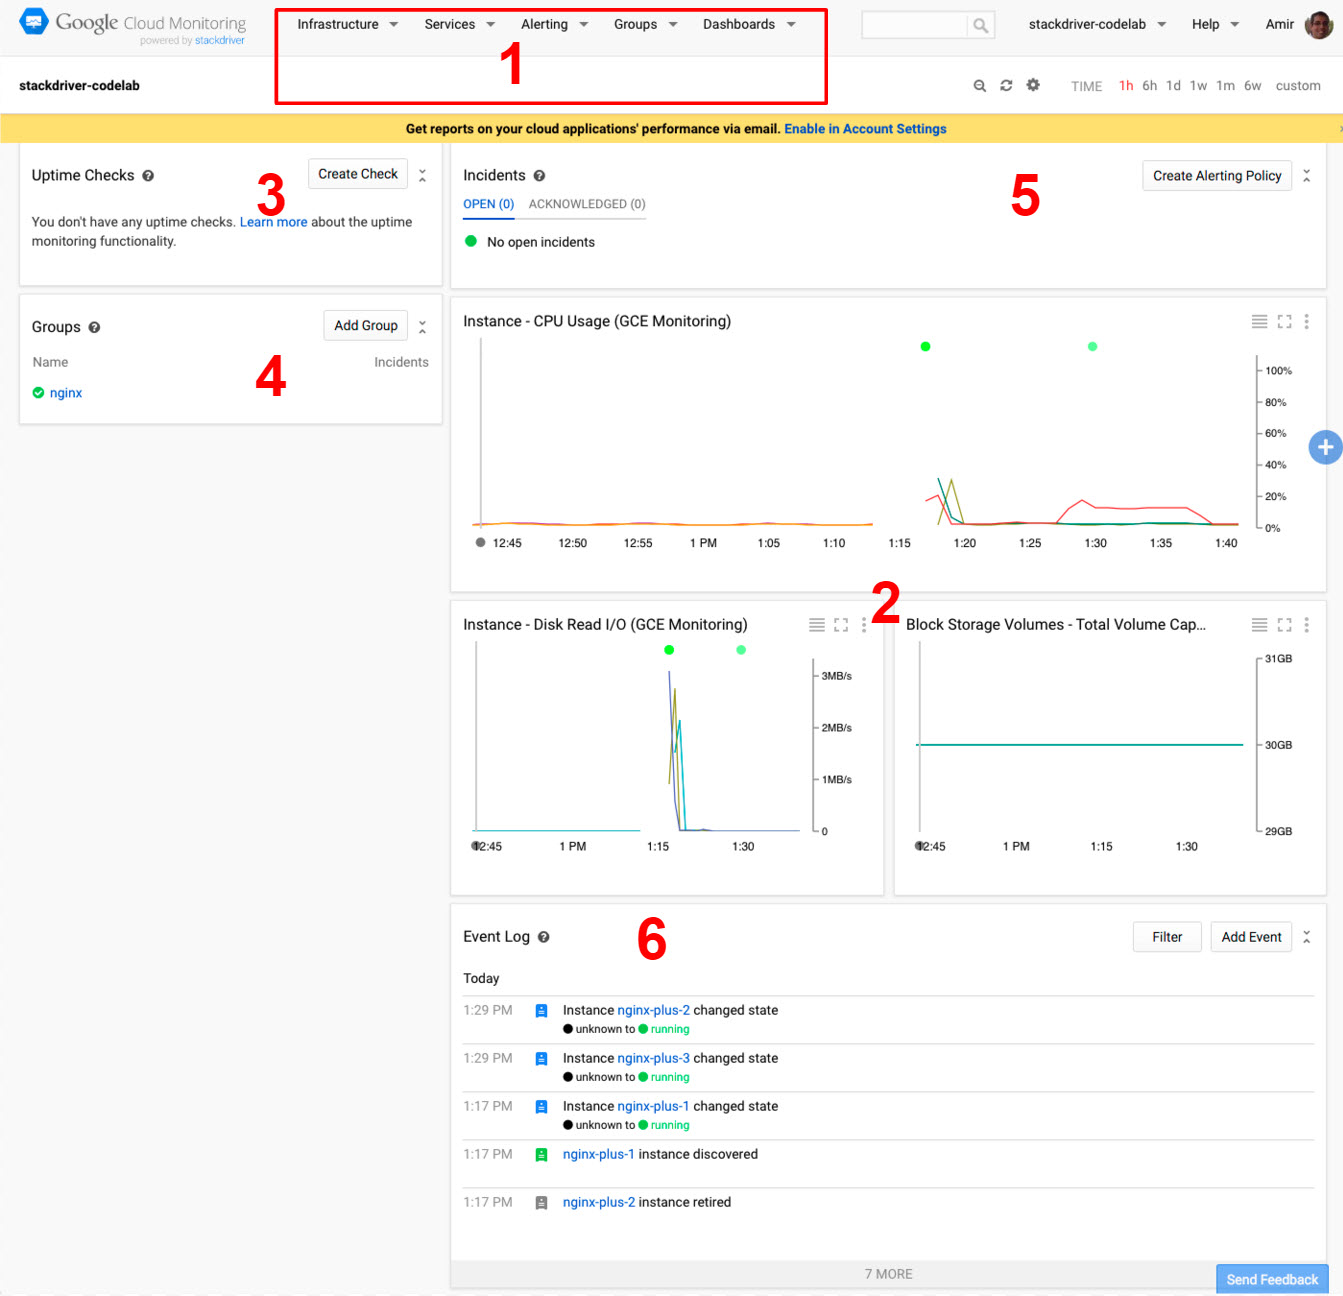Click the blue plus add-chart button

tap(1325, 447)
